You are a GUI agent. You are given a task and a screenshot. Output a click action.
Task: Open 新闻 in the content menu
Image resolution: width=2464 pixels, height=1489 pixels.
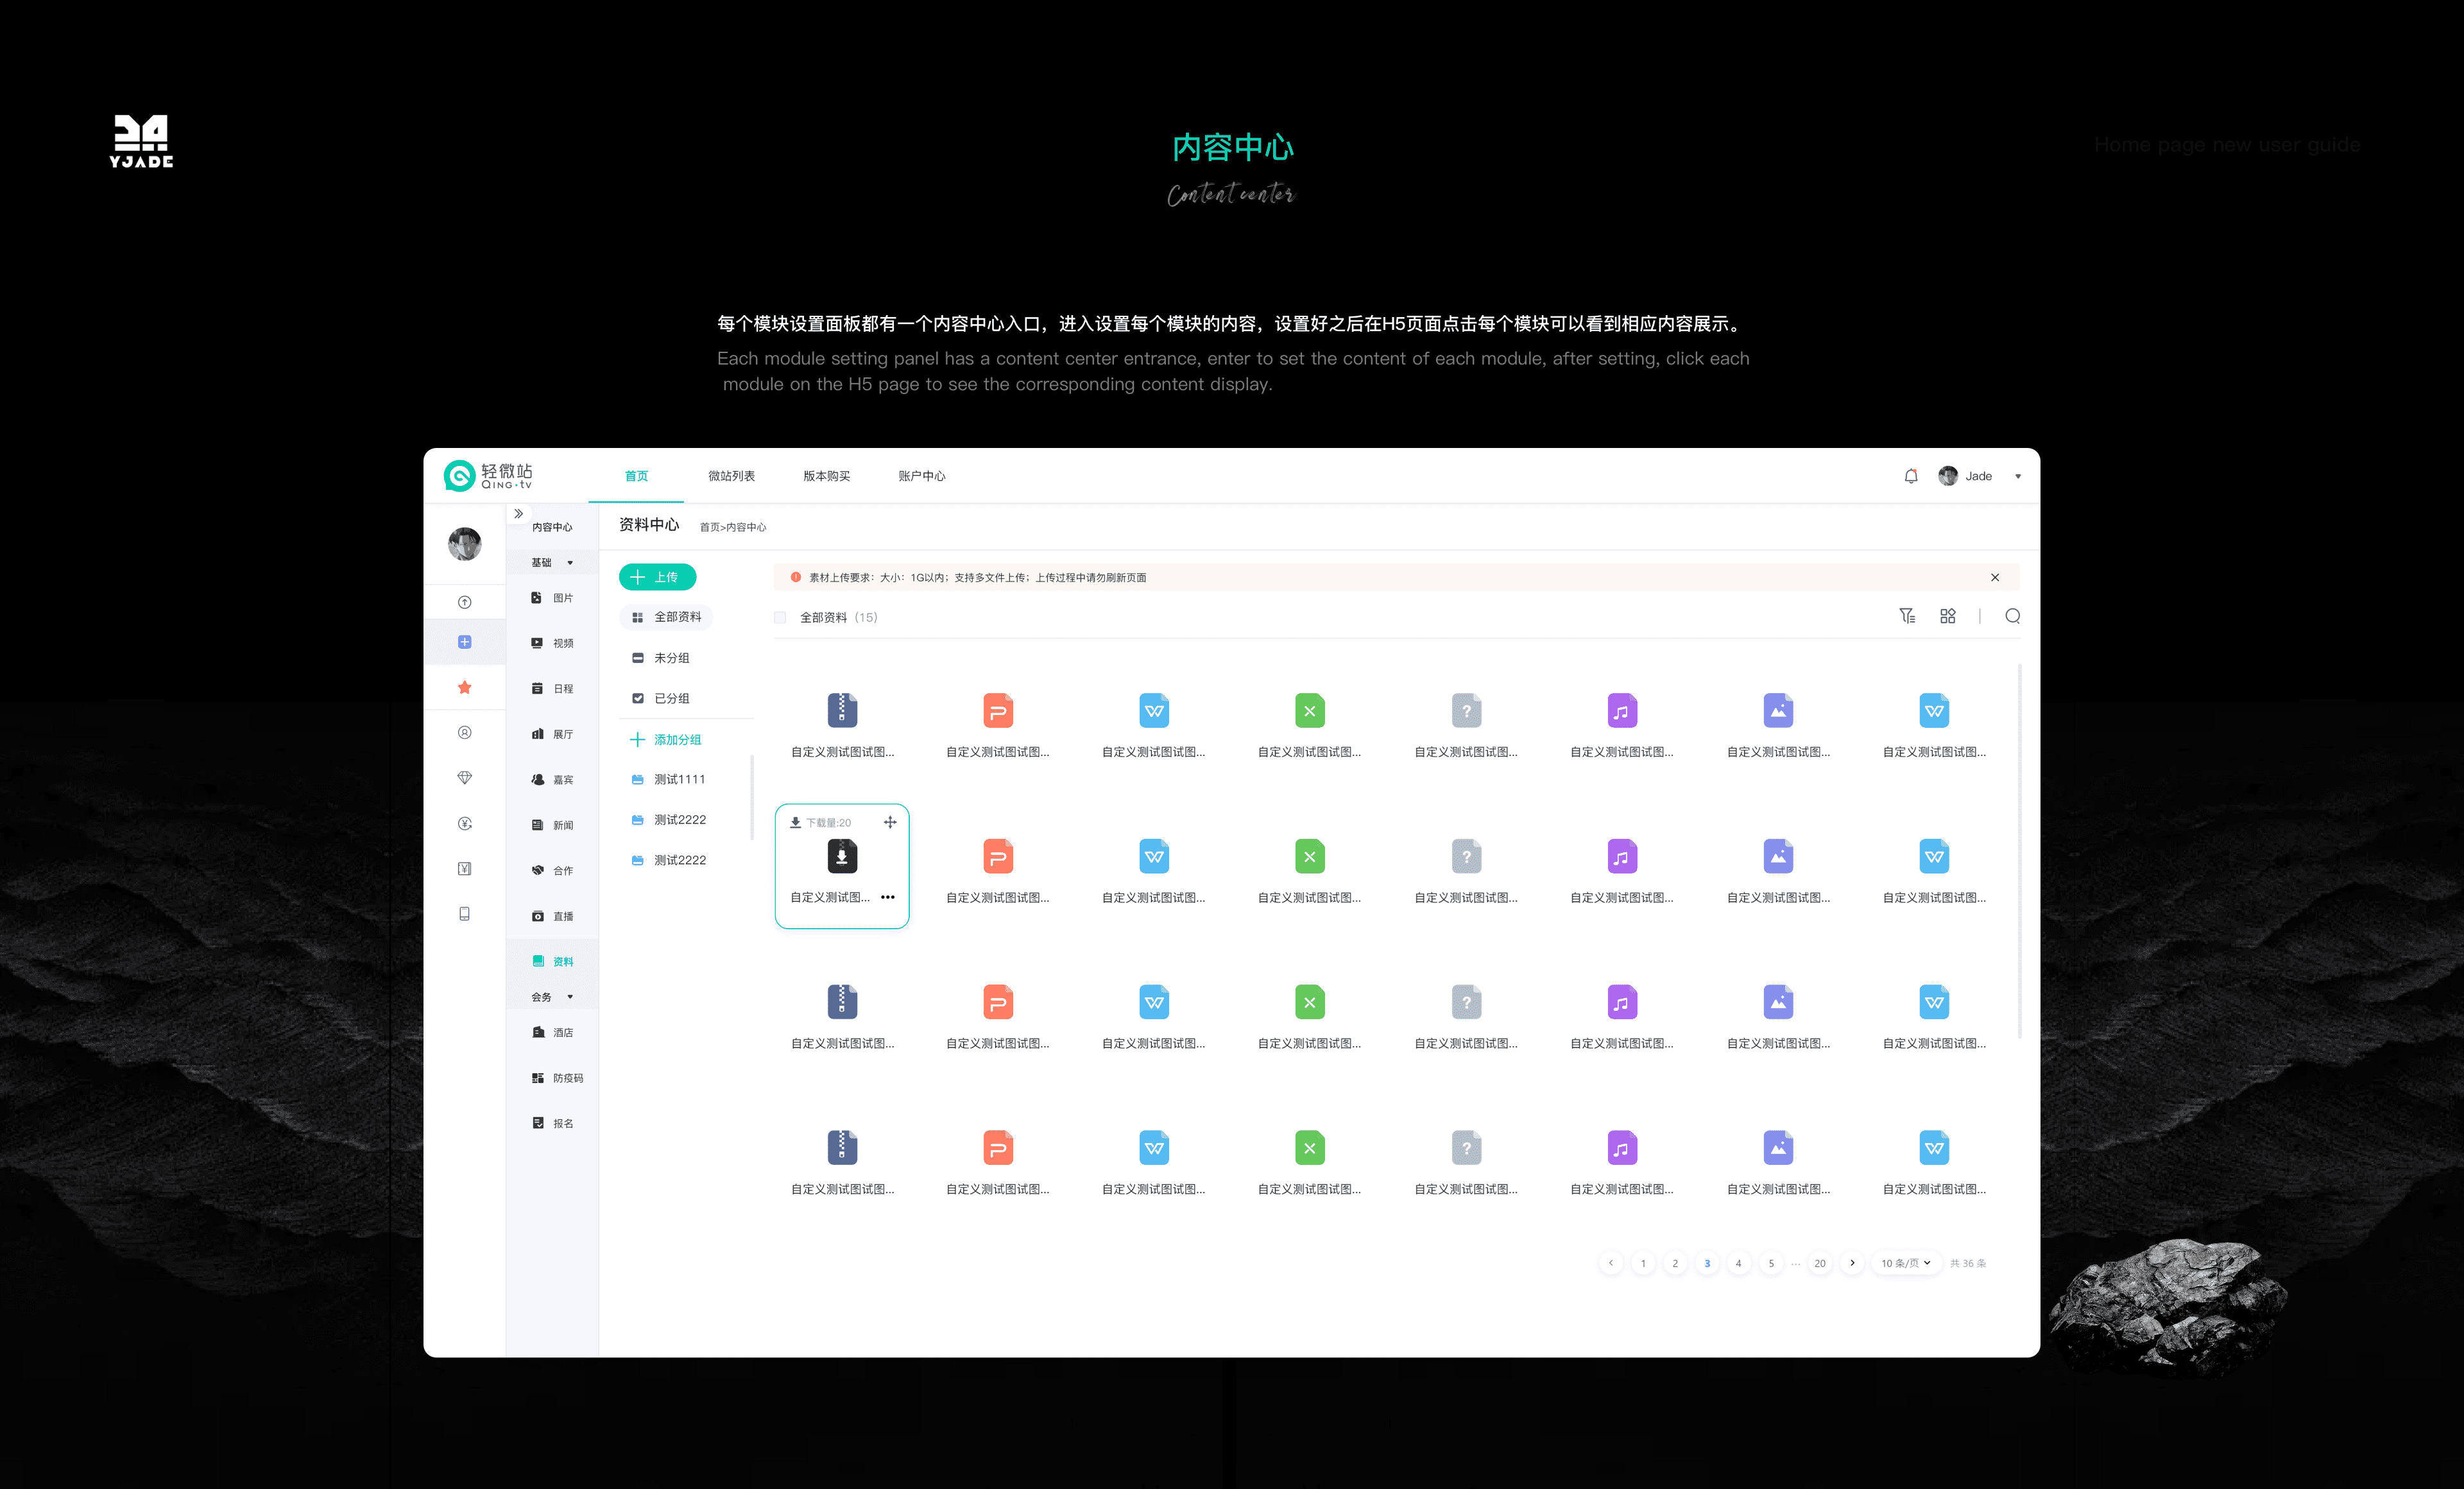552,825
